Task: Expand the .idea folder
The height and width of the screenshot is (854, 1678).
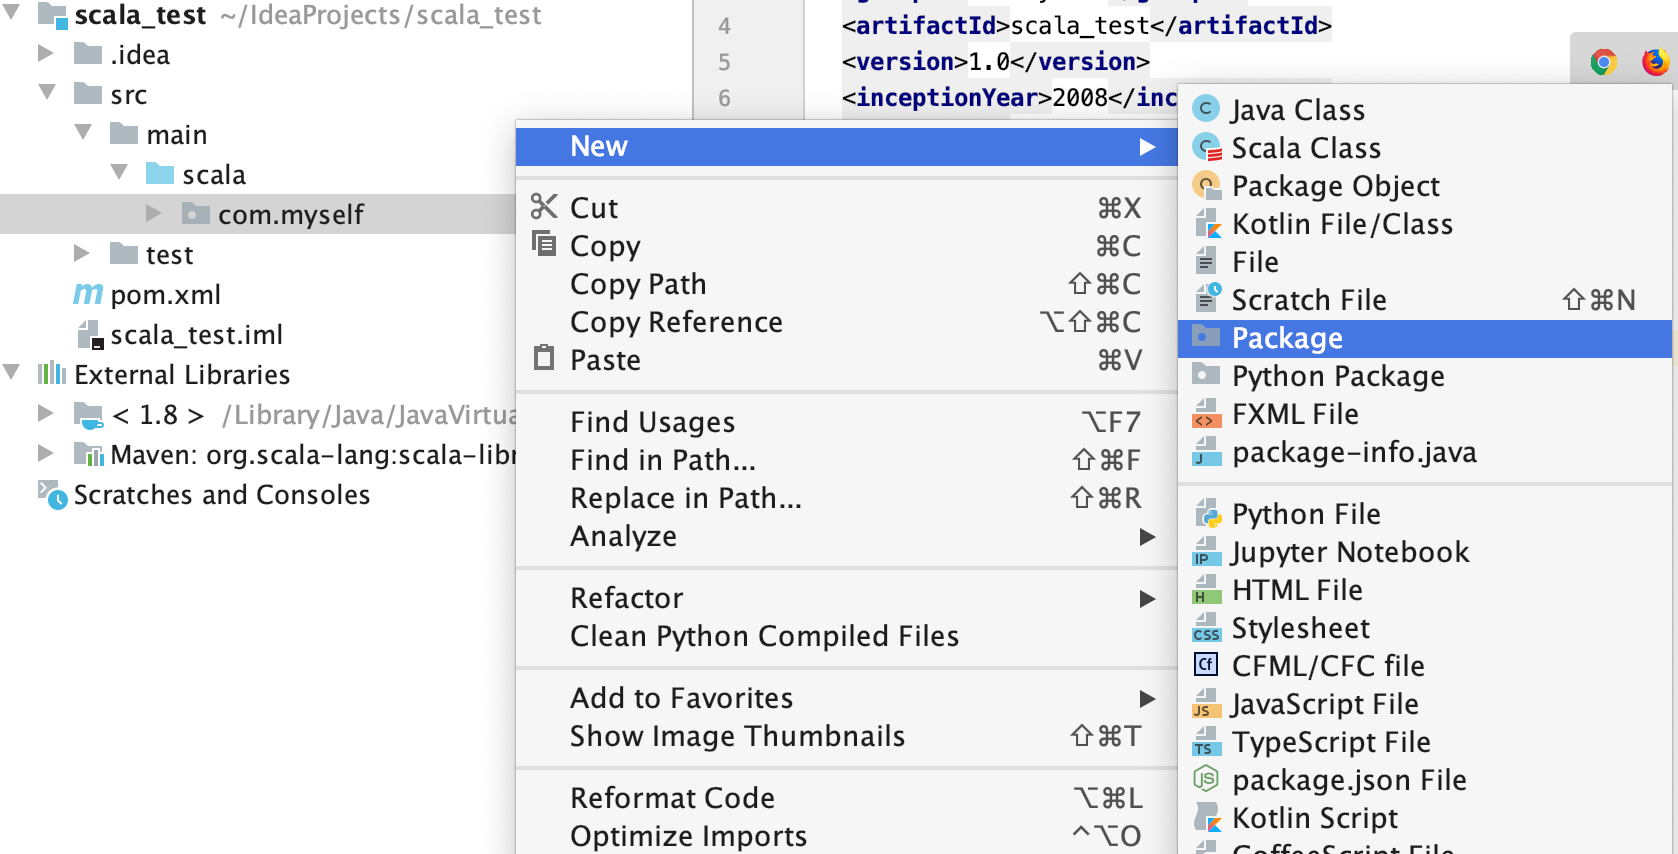Action: 46,53
